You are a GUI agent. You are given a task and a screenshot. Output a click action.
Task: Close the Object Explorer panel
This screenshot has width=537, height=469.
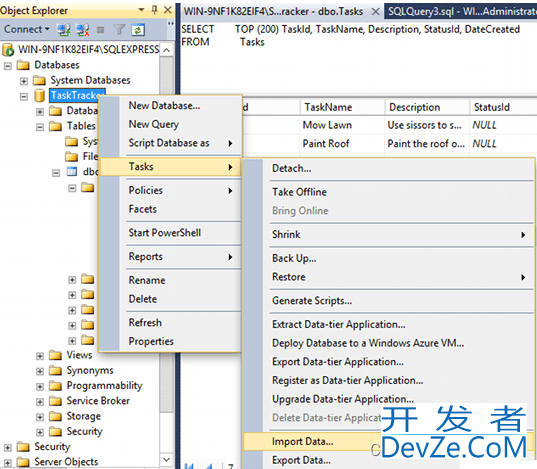[167, 10]
